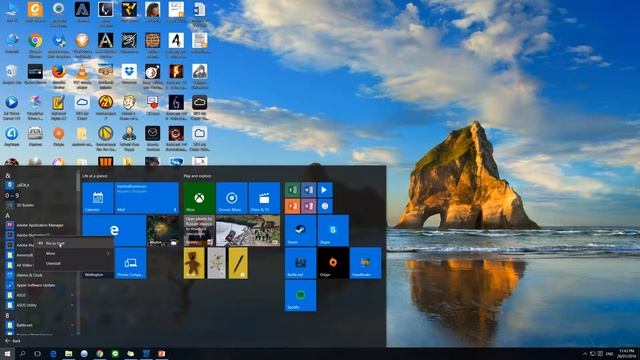This screenshot has width=640, height=360.
Task: Open taskbar Search
Action: tap(22, 354)
